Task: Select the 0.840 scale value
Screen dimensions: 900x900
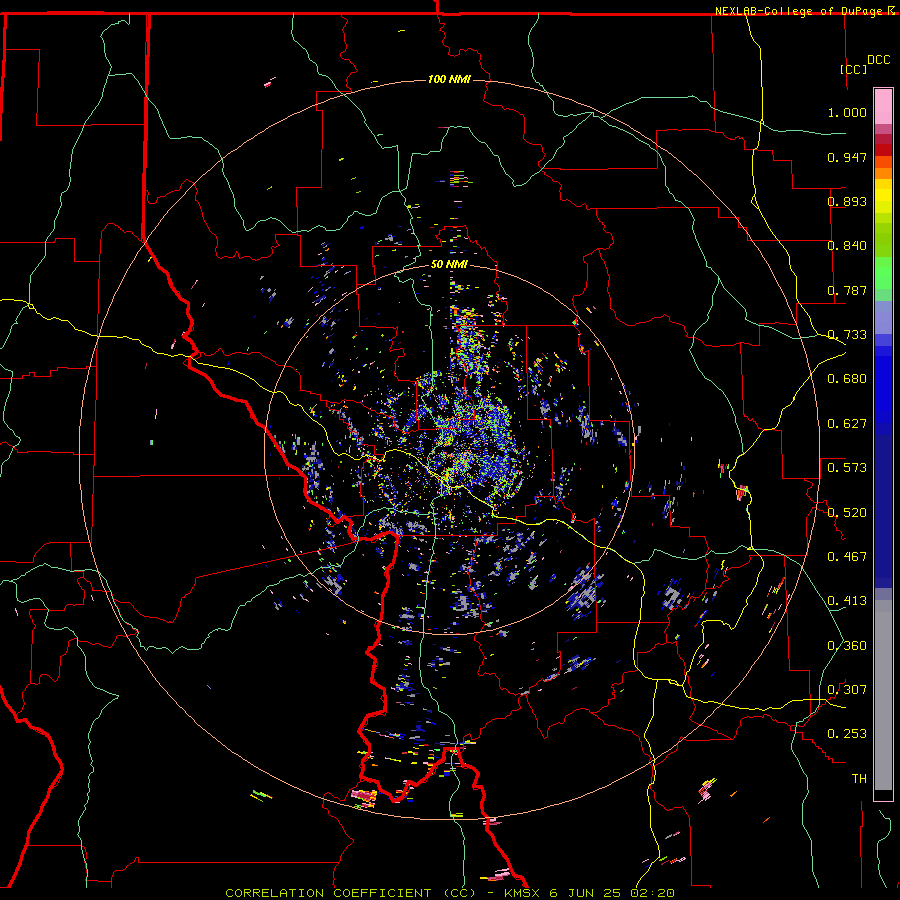Action: pyautogui.click(x=847, y=246)
